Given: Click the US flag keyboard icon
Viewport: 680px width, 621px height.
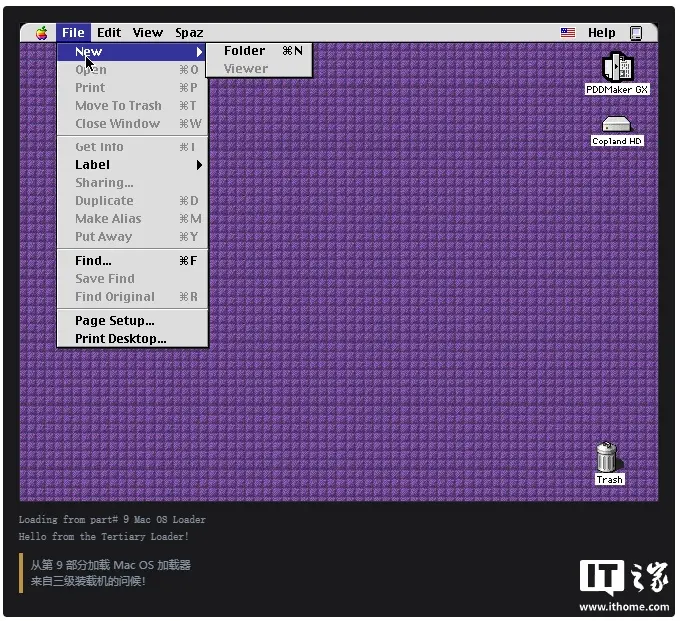Looking at the screenshot, I should (x=568, y=33).
